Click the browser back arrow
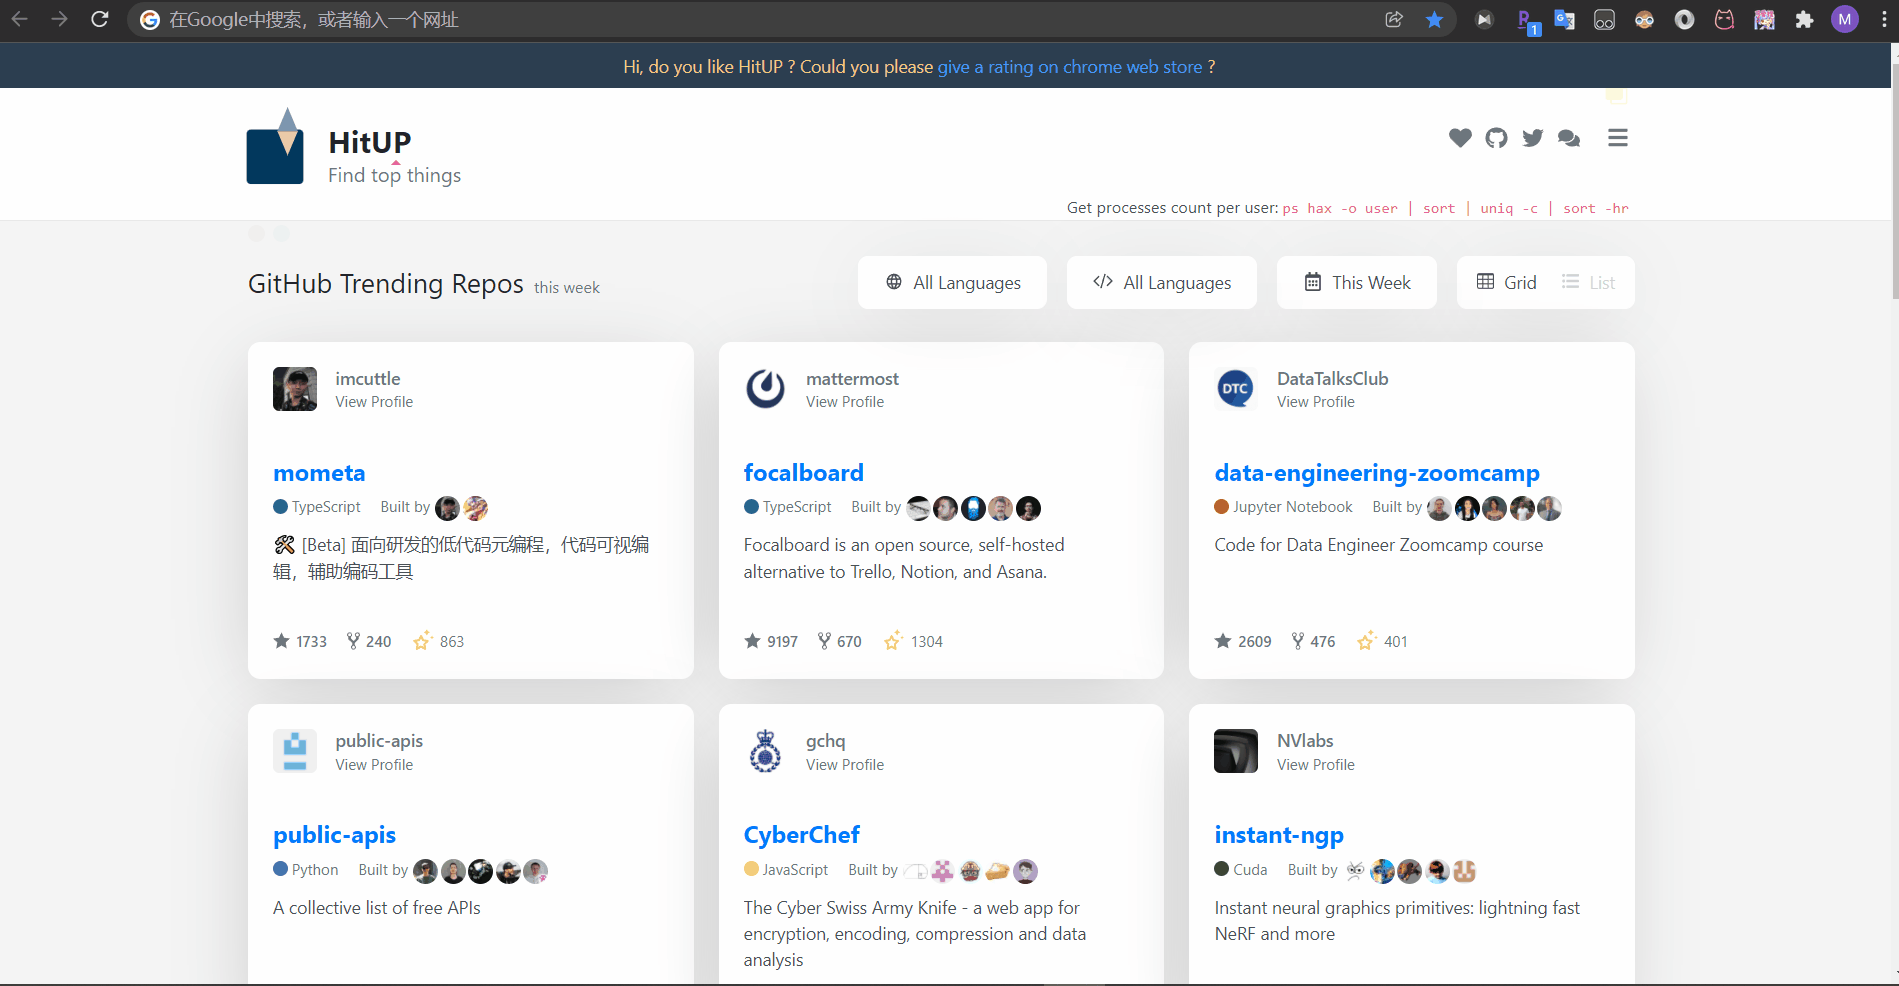 click(20, 19)
